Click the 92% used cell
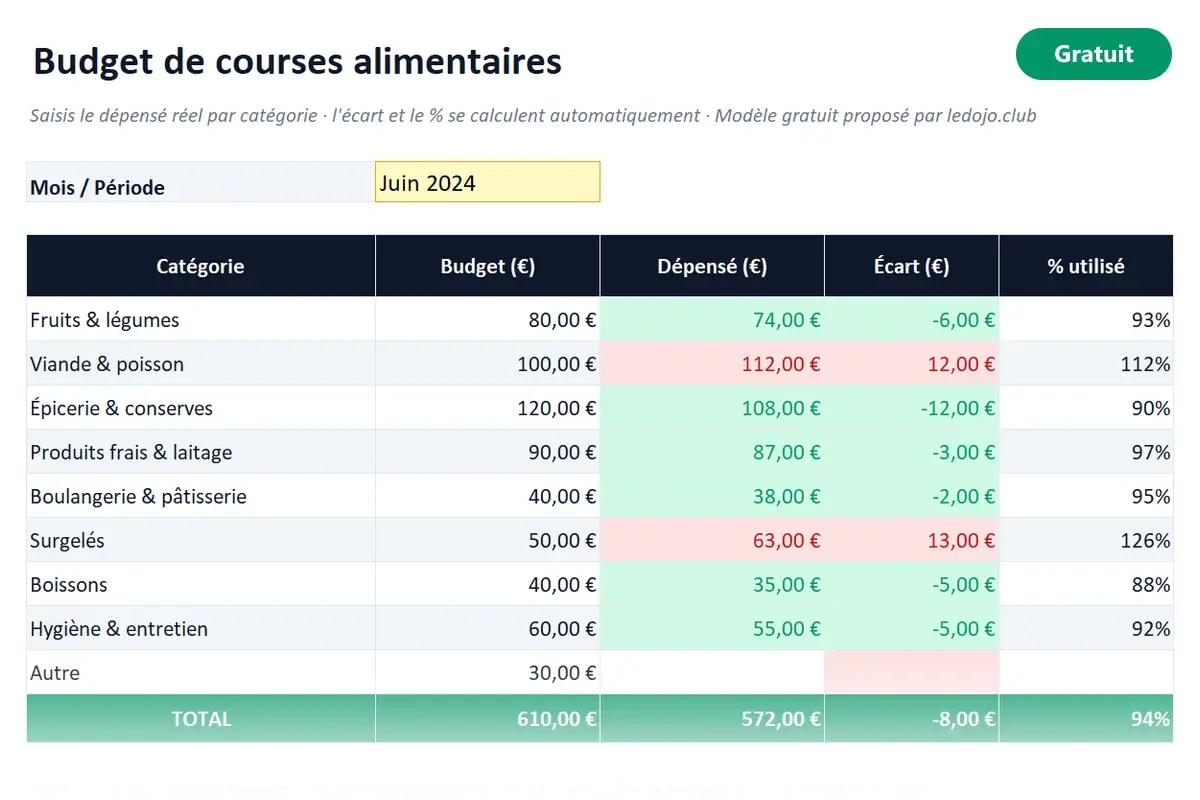1200x800 pixels. [1086, 628]
